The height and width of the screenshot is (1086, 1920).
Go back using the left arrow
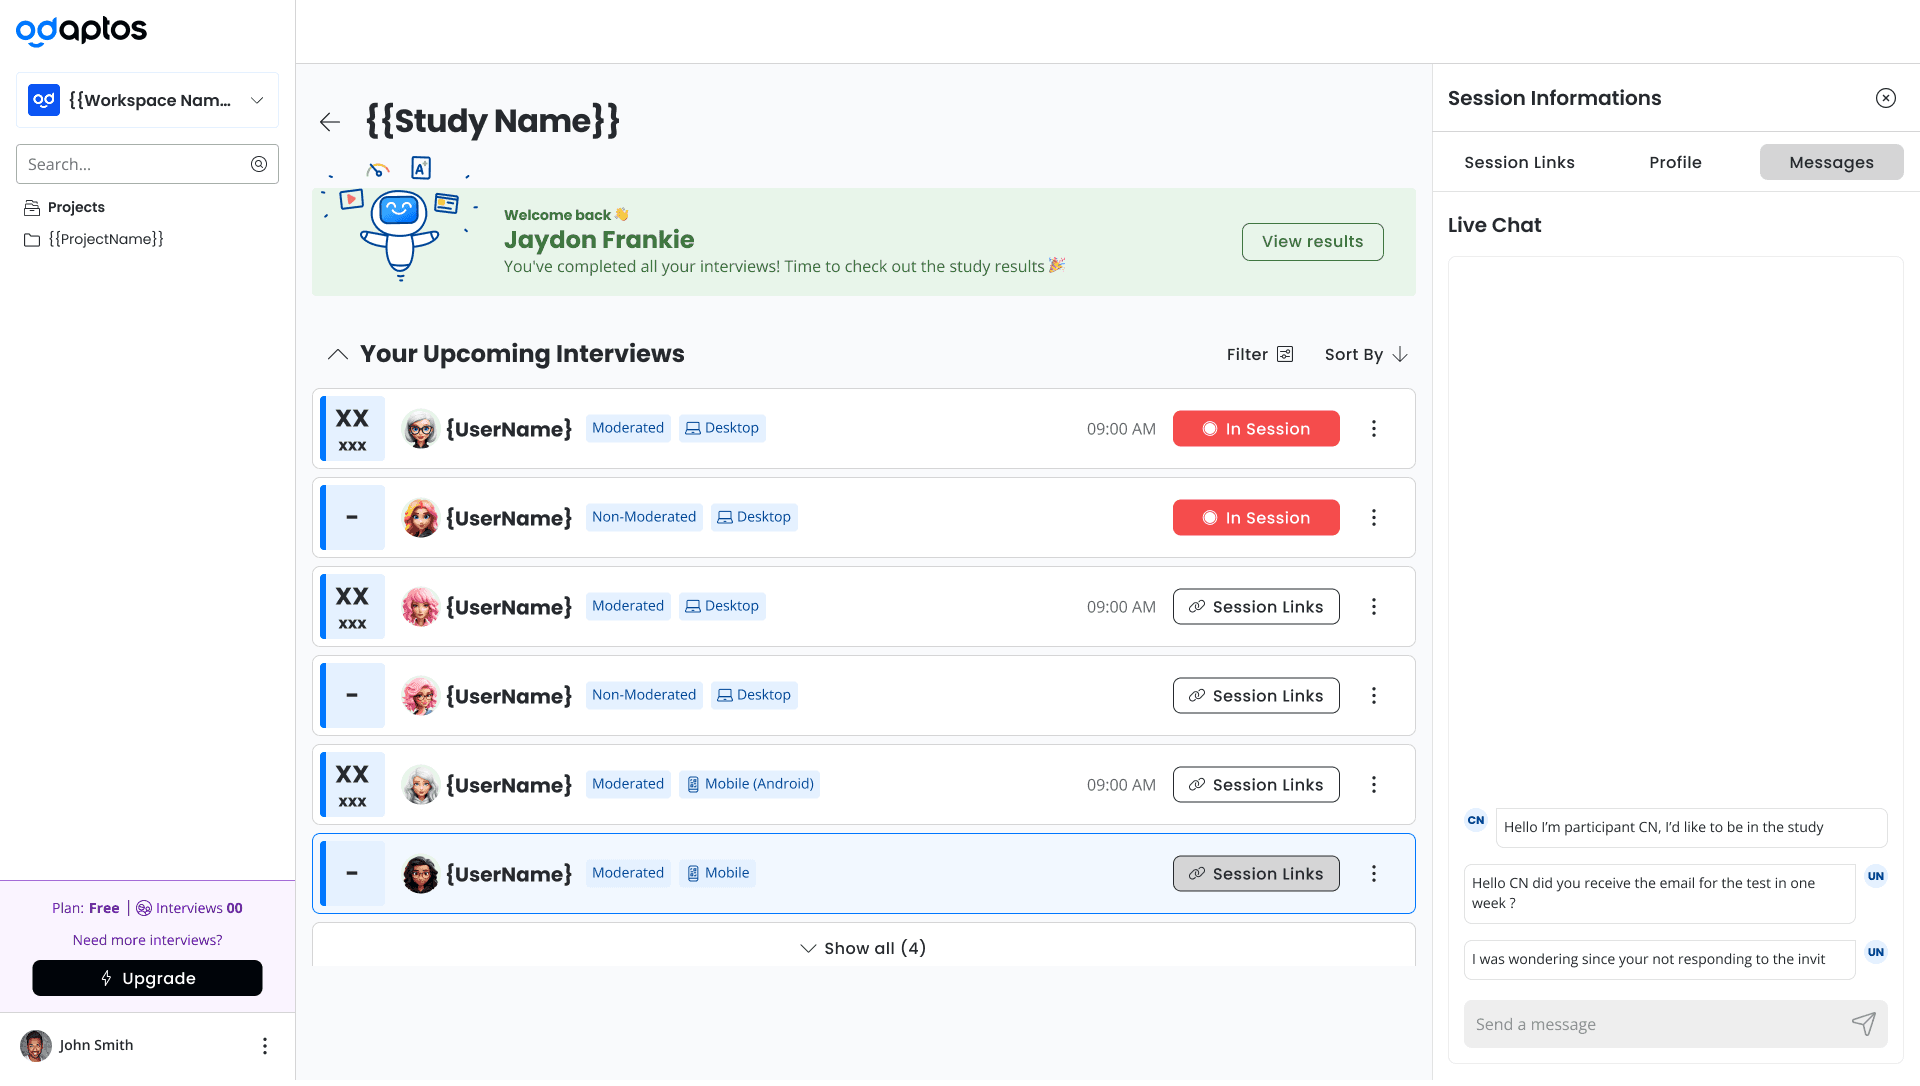point(330,122)
